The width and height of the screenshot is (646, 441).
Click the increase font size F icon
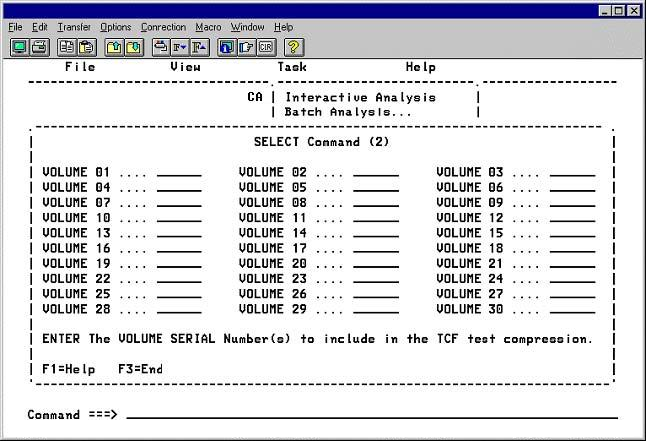(200, 47)
